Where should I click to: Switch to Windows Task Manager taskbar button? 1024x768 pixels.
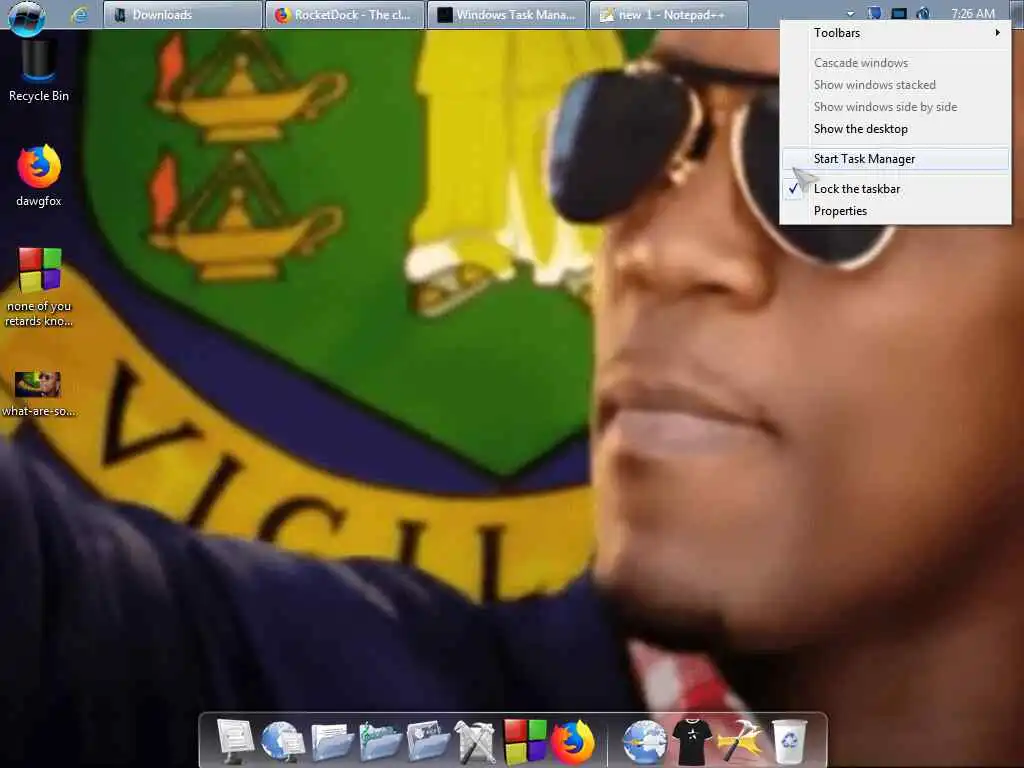click(507, 14)
